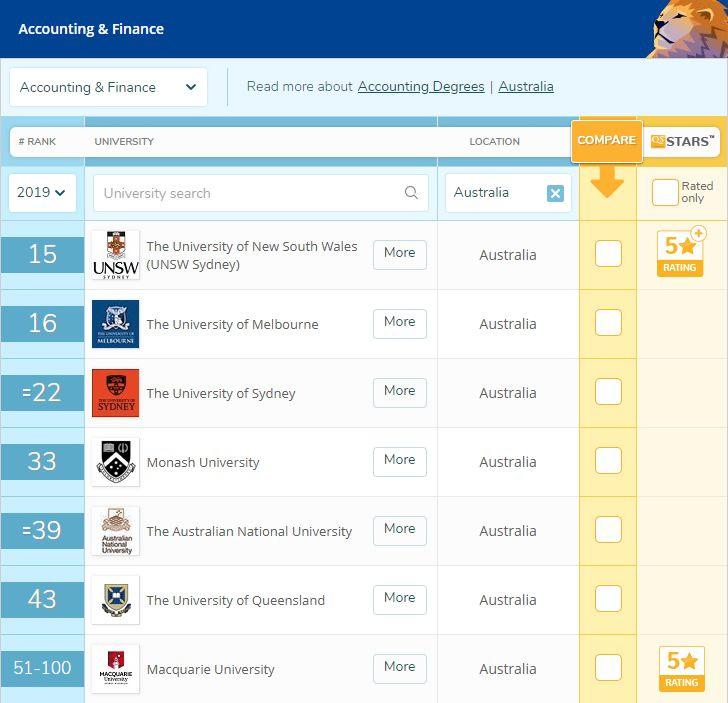Click the Australian National University logo
The image size is (728, 703).
pyautogui.click(x=115, y=531)
